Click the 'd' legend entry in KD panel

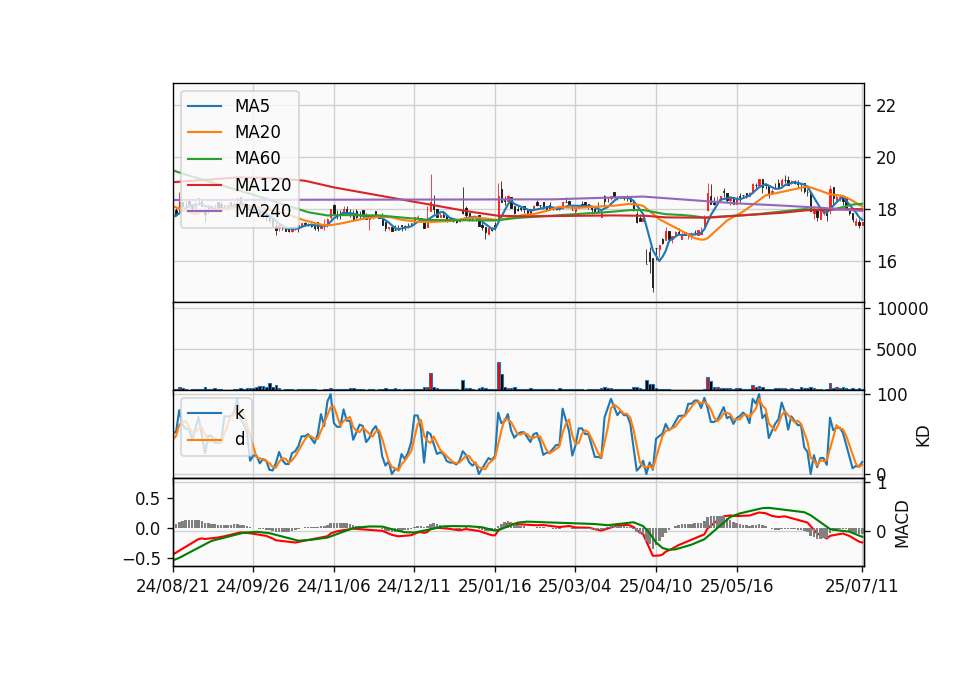coord(239,439)
